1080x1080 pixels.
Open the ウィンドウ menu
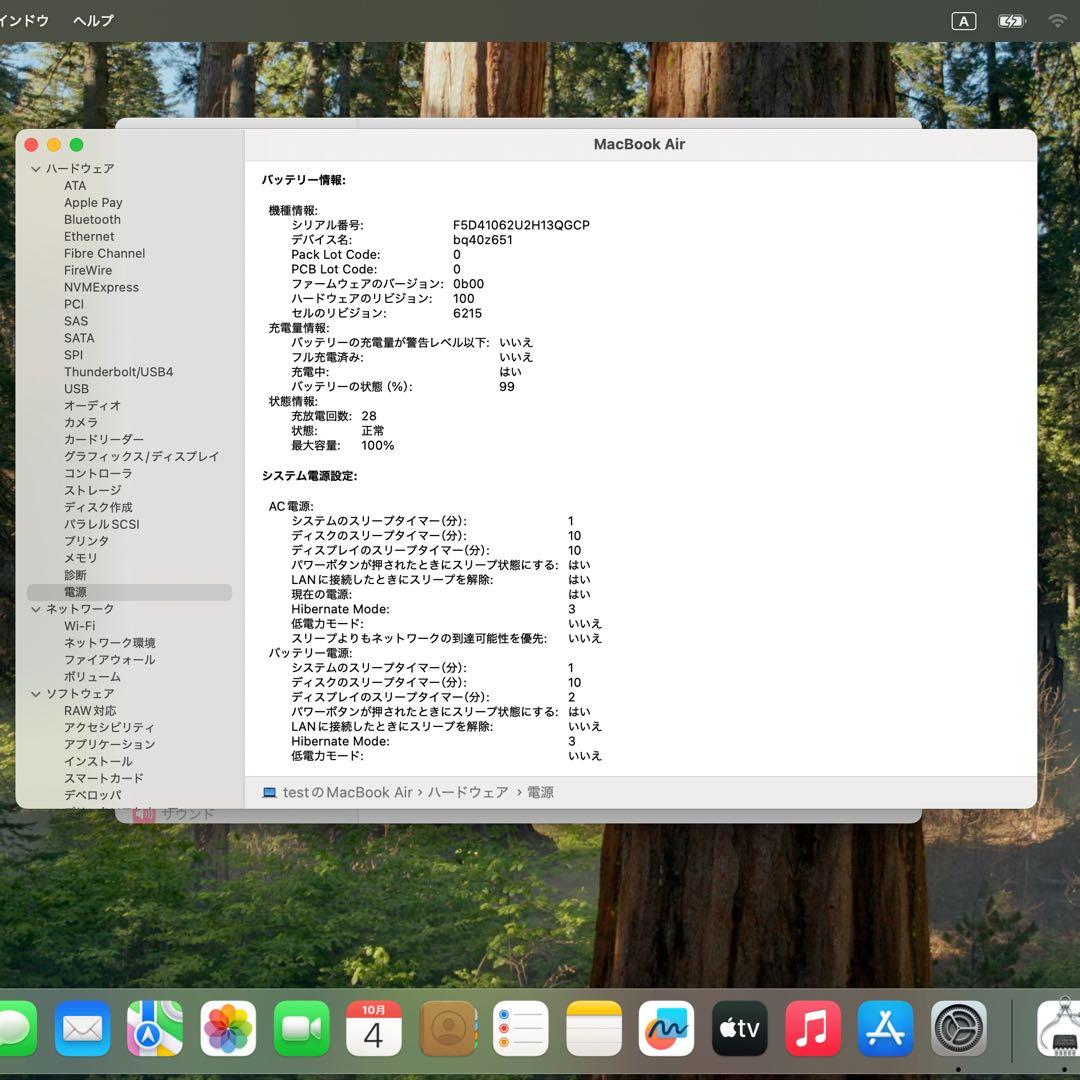25,20
